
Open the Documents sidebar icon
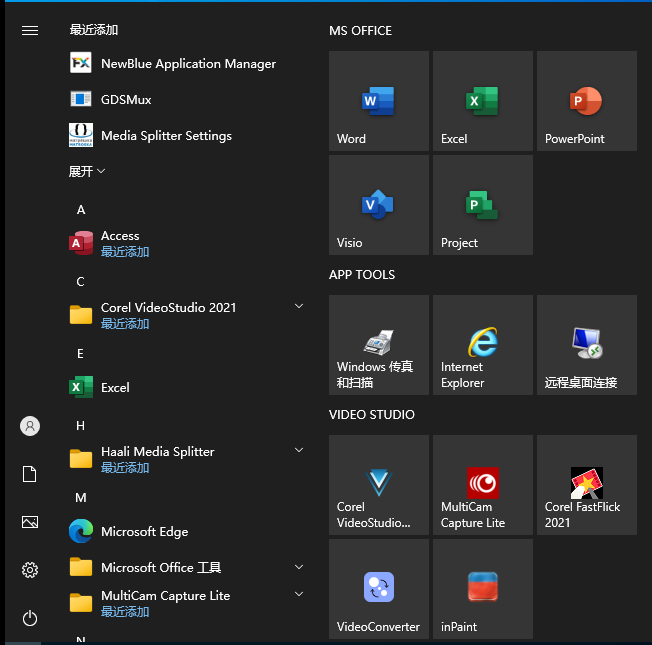30,474
